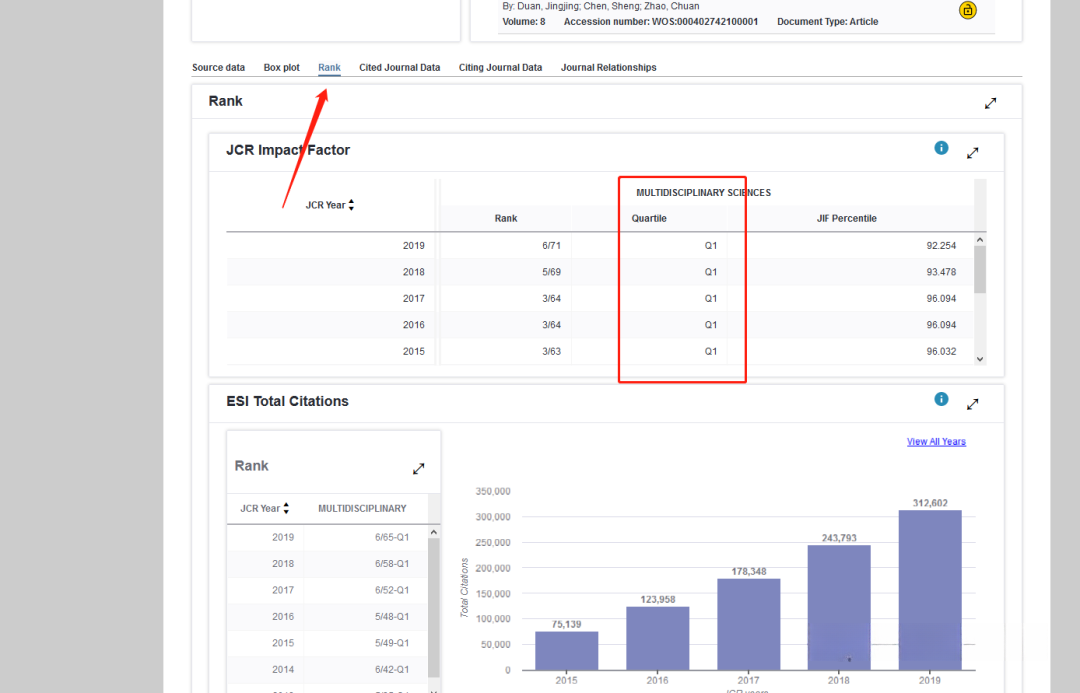Click the JIF Percentile column header

[x=847, y=218]
